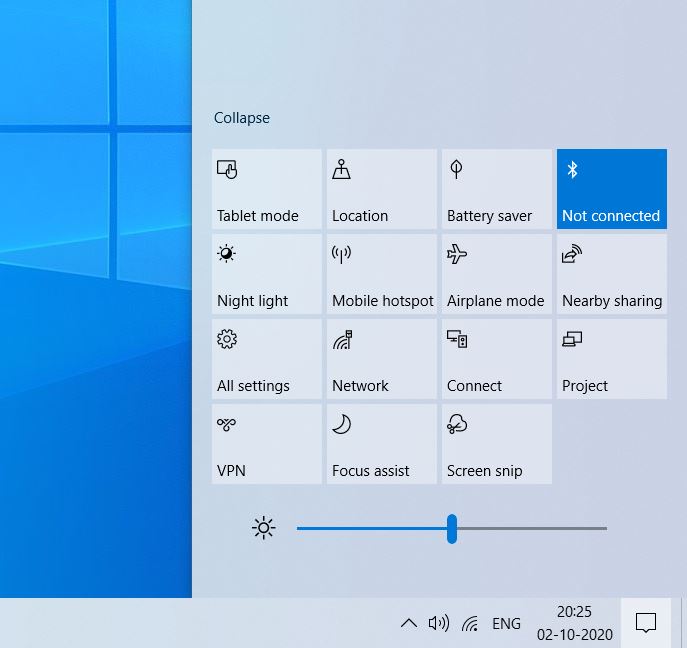Open the Network quick action
The width and height of the screenshot is (687, 648).
(x=382, y=359)
